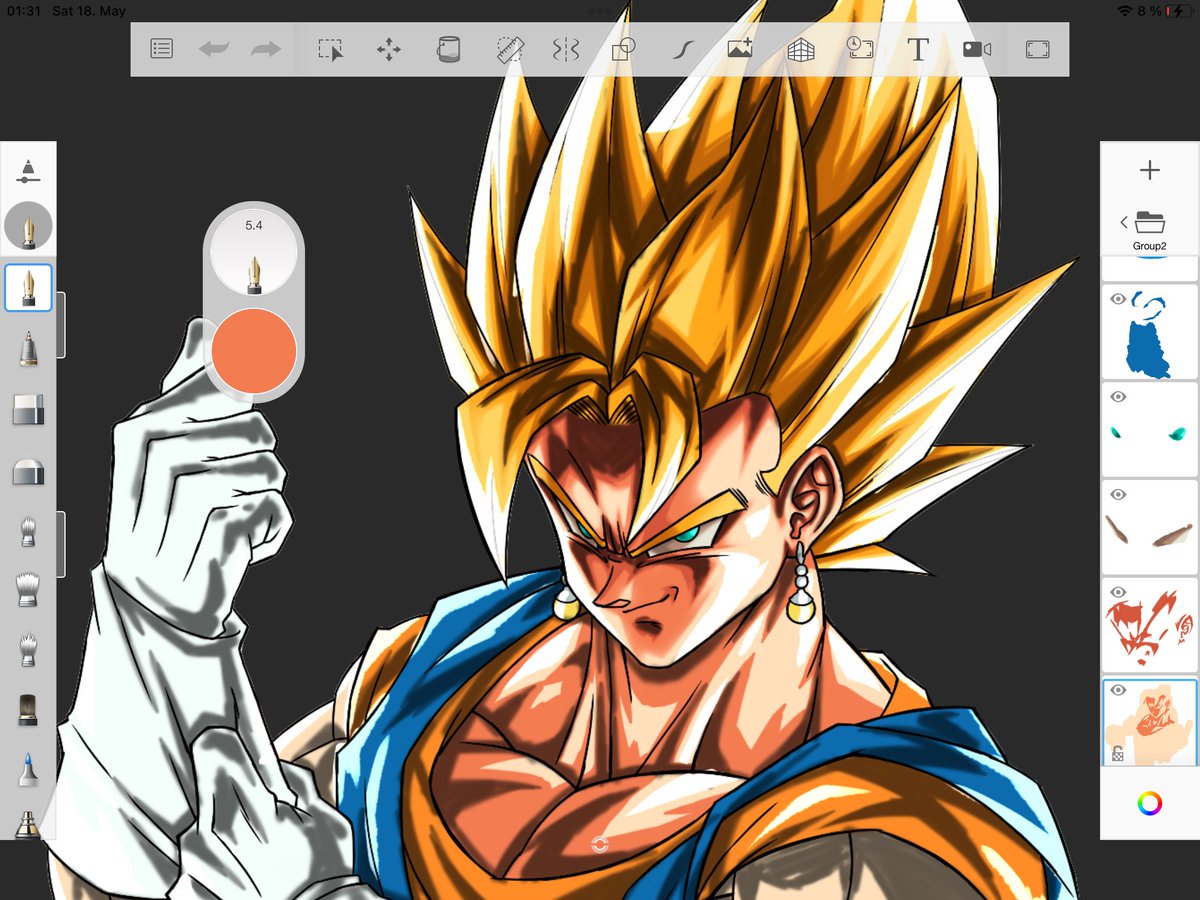This screenshot has width=1200, height=900.
Task: Open the orange color puck
Action: pos(254,351)
